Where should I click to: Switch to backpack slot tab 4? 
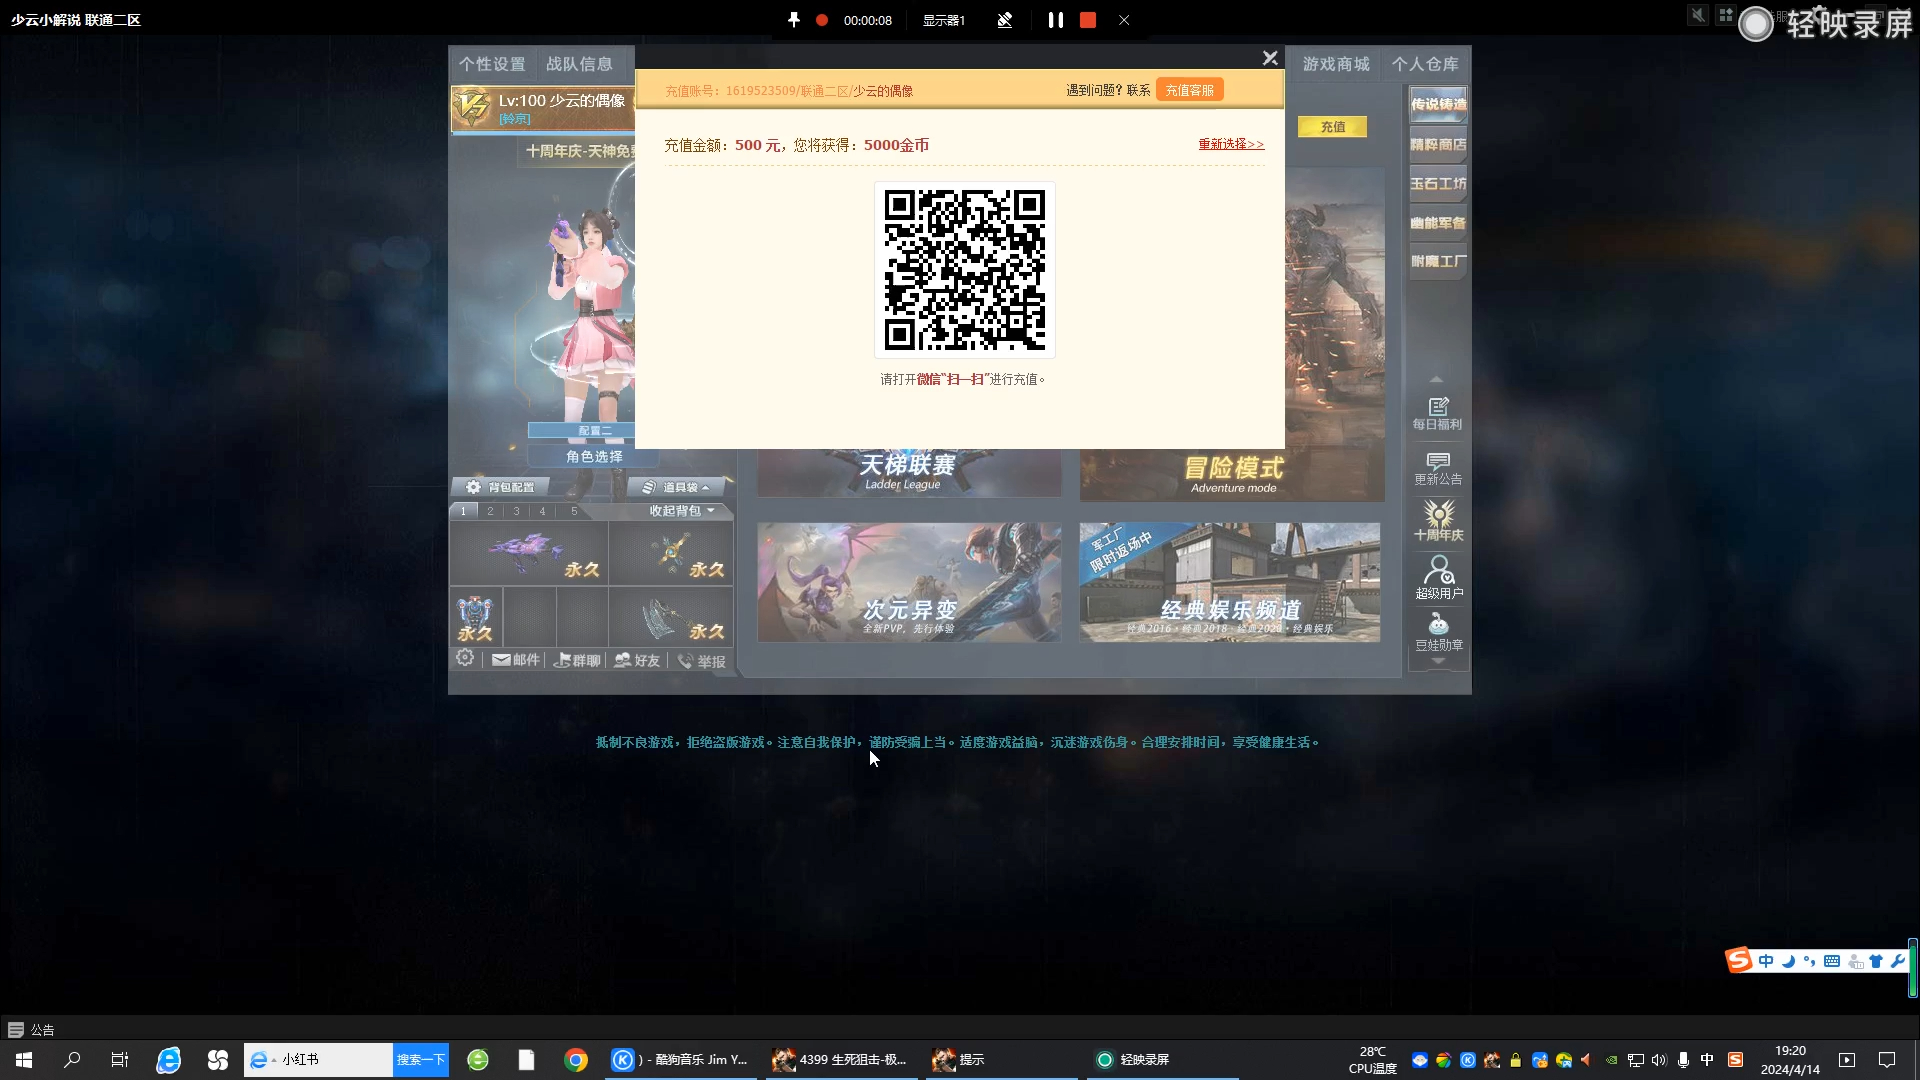(542, 511)
